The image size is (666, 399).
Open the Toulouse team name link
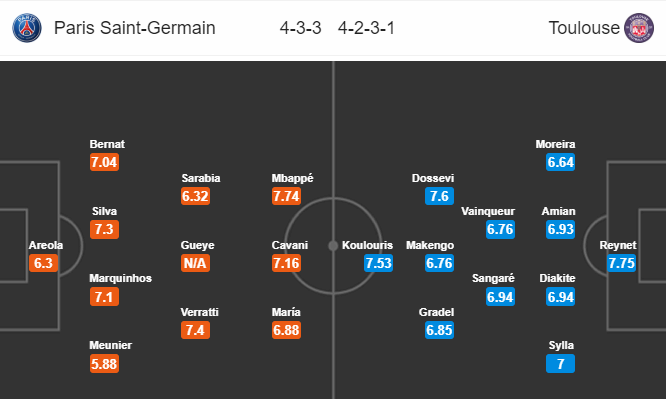584,28
